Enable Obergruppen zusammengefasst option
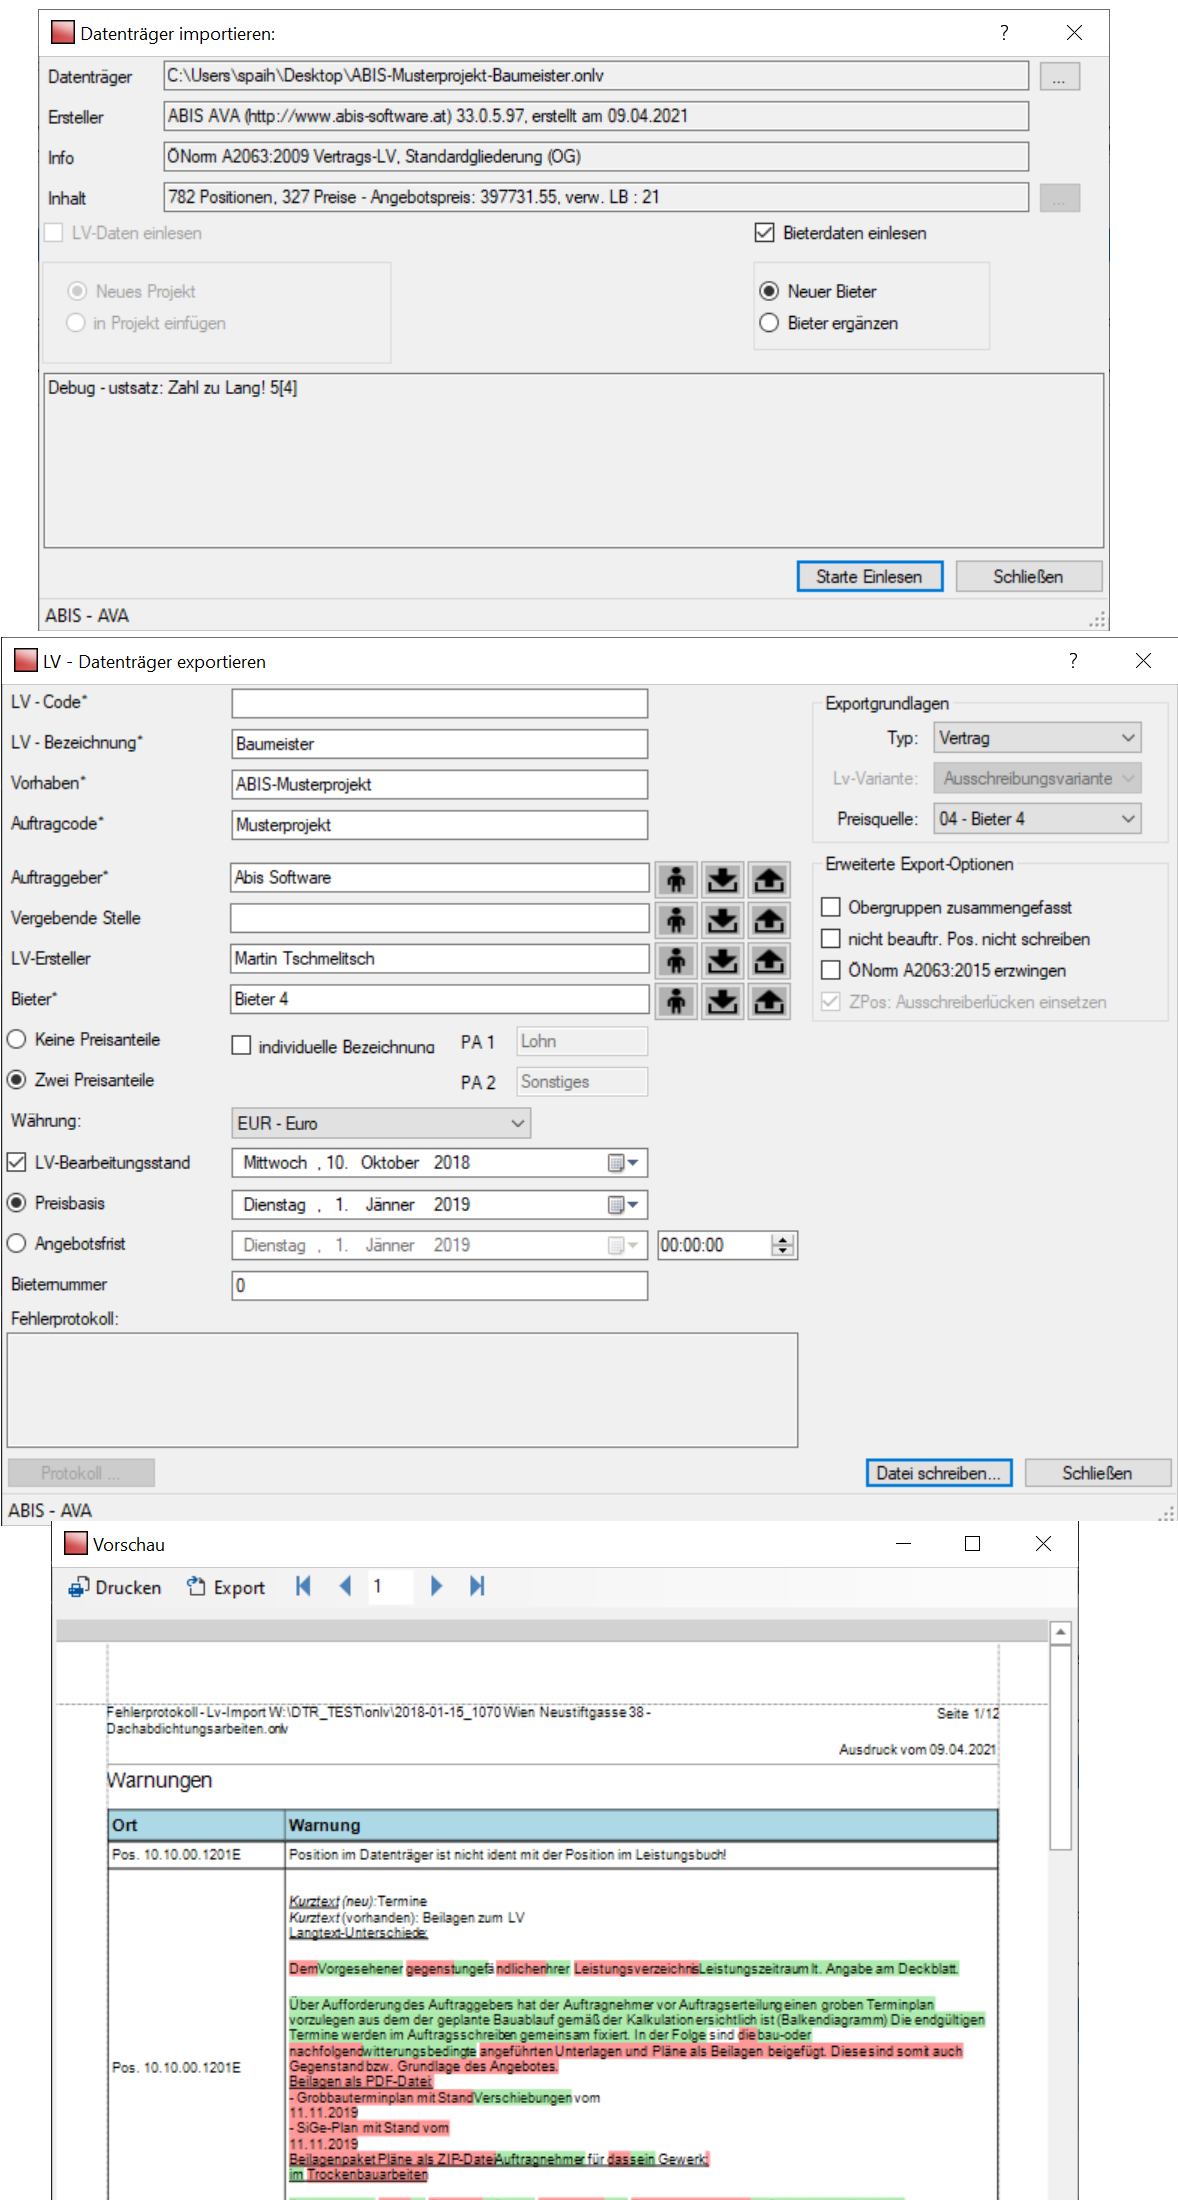Viewport: 1178px width, 2200px height. coord(830,907)
